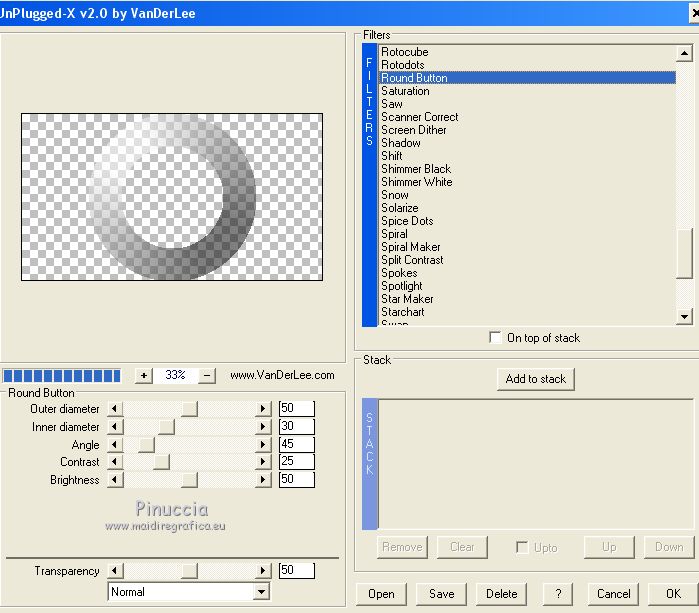Click Outer diameter slider left arrow
Screen dimensions: 699x613
click(x=115, y=409)
